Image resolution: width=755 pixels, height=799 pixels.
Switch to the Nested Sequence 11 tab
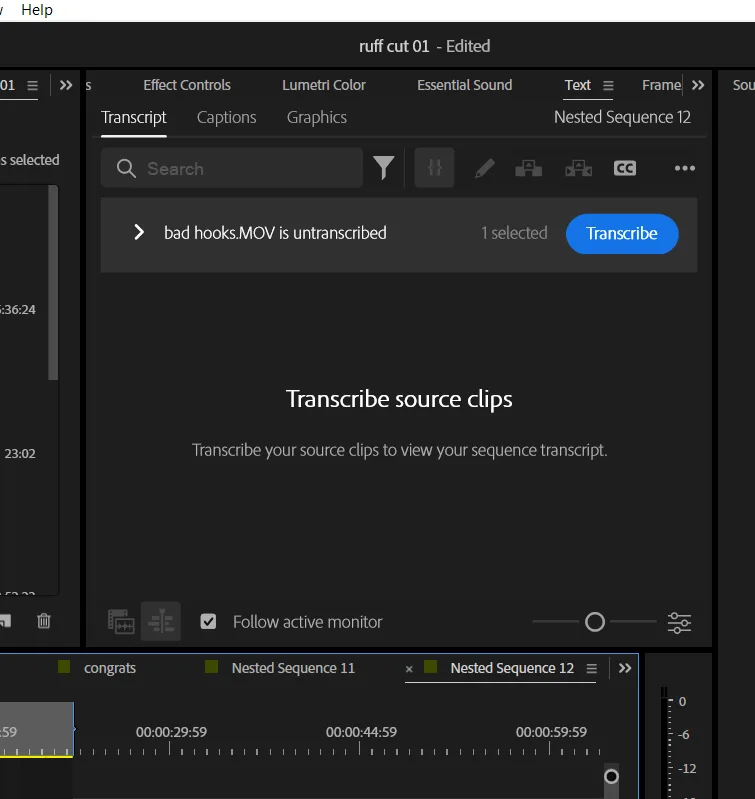coord(293,668)
